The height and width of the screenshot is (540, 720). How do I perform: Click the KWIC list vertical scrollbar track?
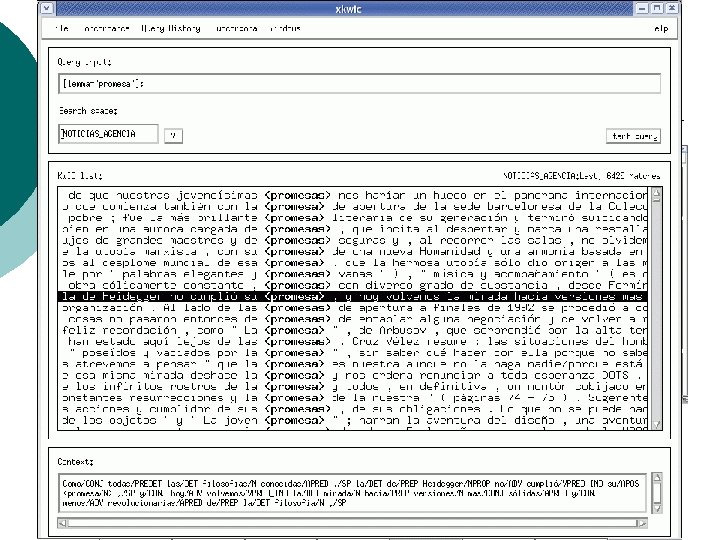(x=657, y=309)
